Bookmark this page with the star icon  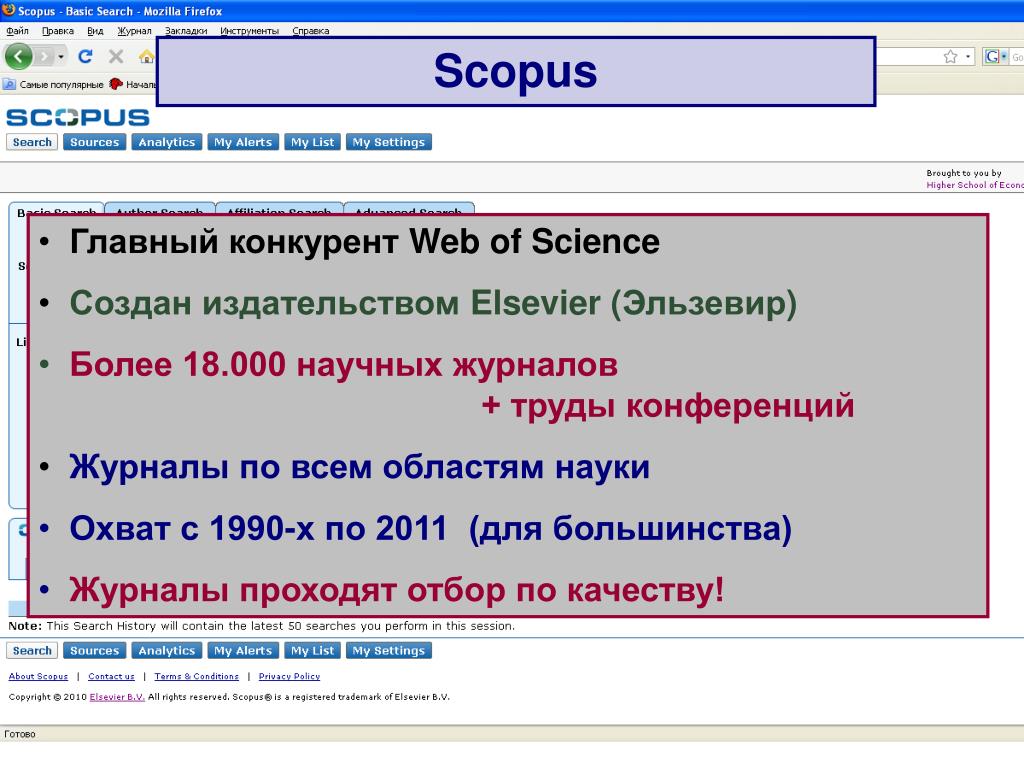pyautogui.click(x=950, y=57)
